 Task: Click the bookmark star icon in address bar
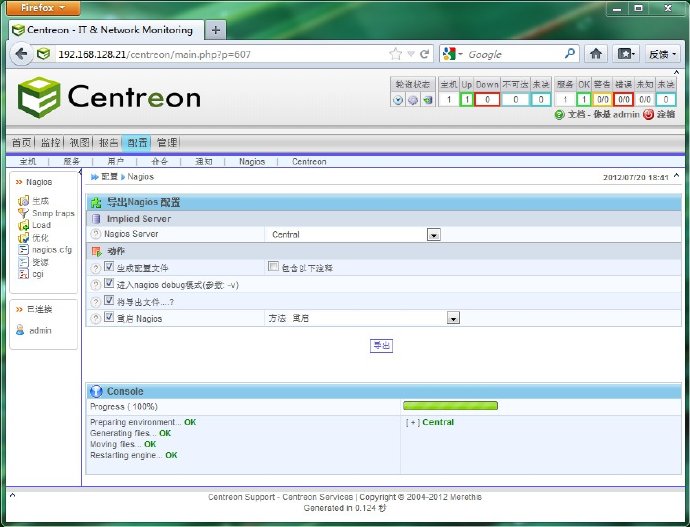click(x=396, y=54)
